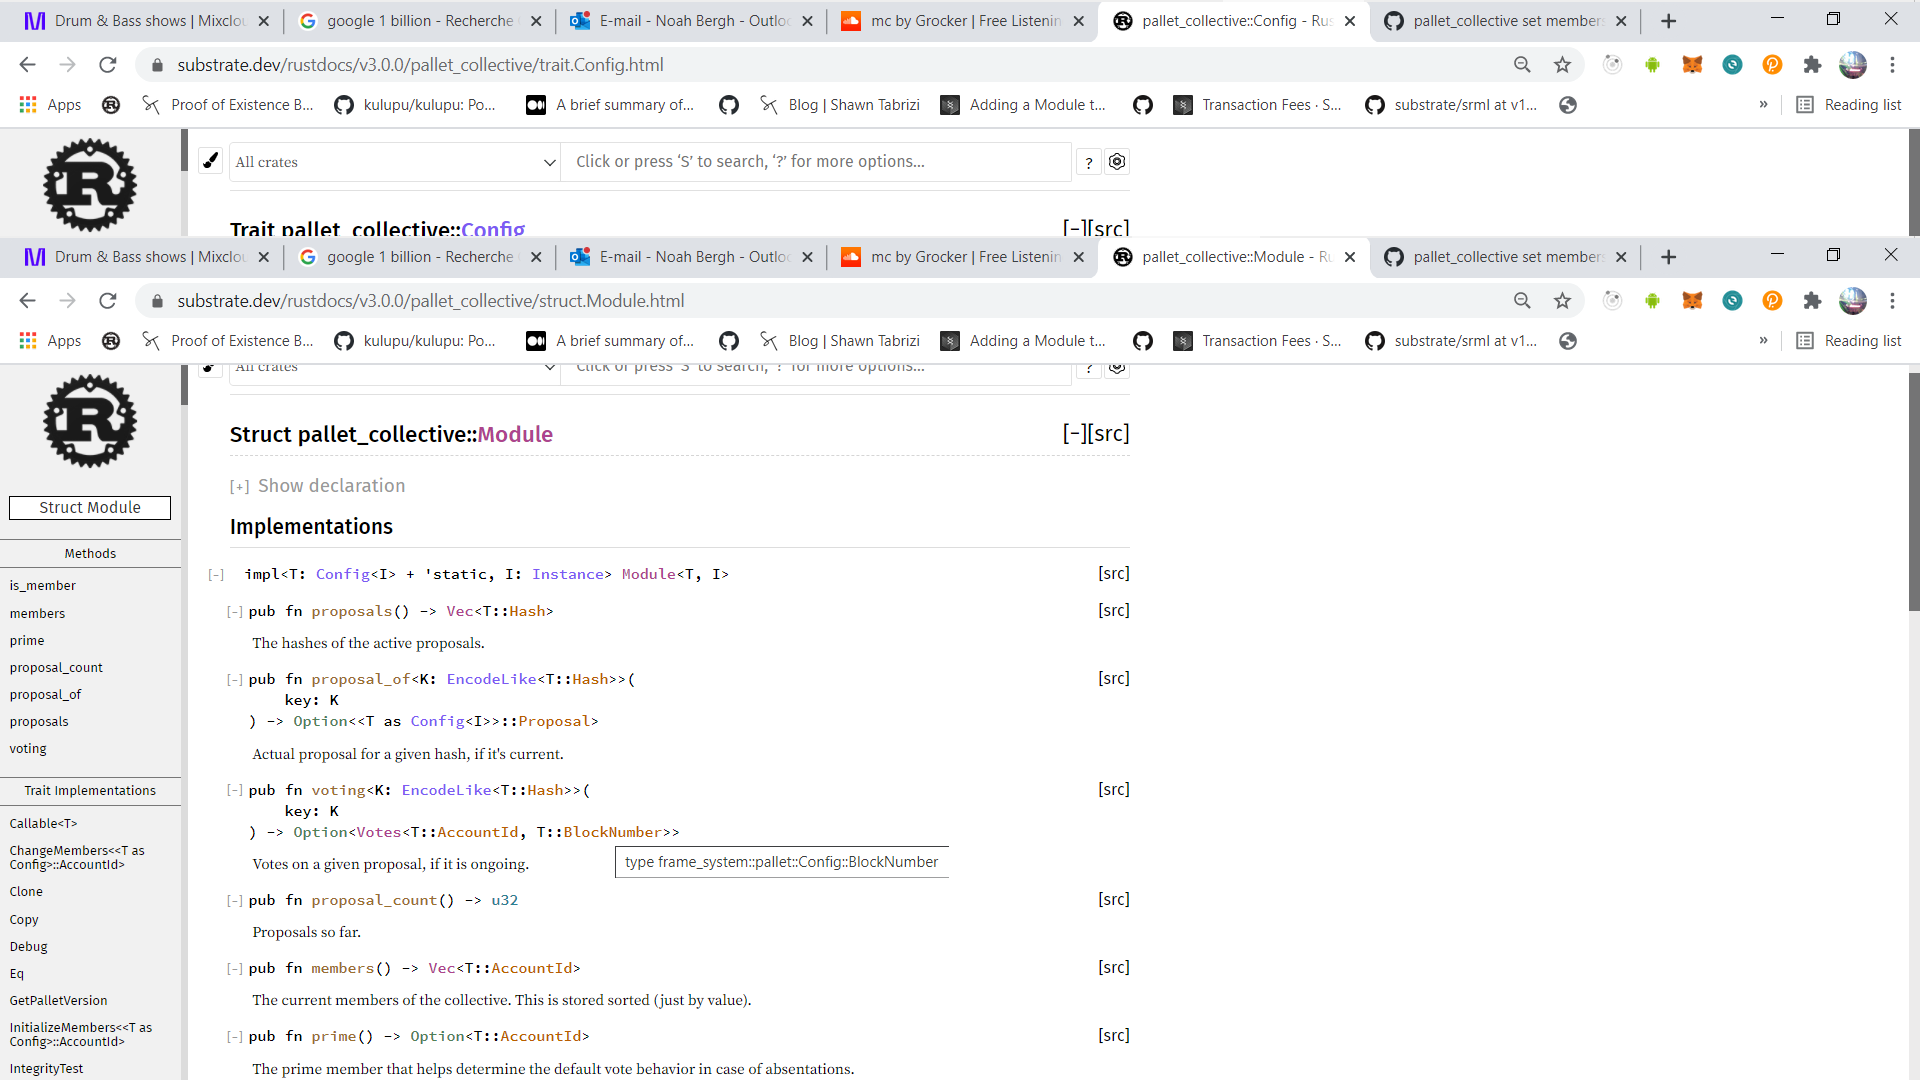Bookmark the struct.Module.html page with star
Screen dimensions: 1920x1080
click(1562, 301)
